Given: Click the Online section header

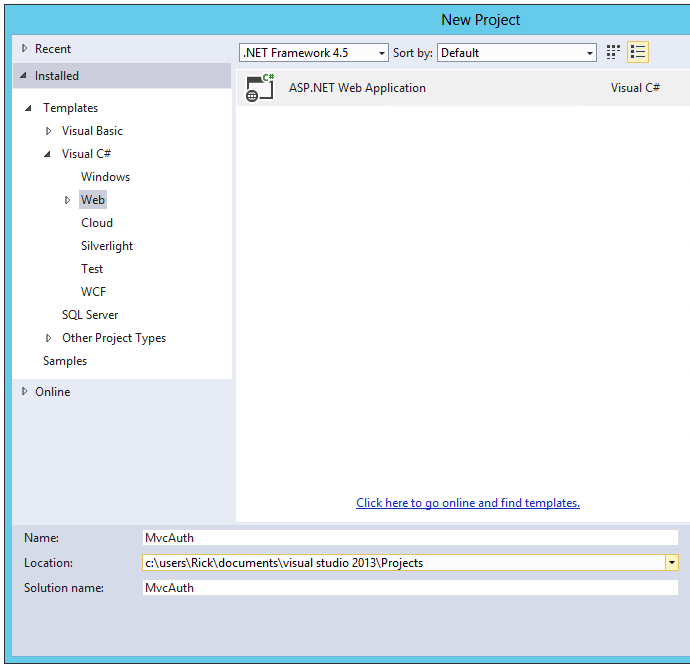Looking at the screenshot, I should pyautogui.click(x=52, y=391).
